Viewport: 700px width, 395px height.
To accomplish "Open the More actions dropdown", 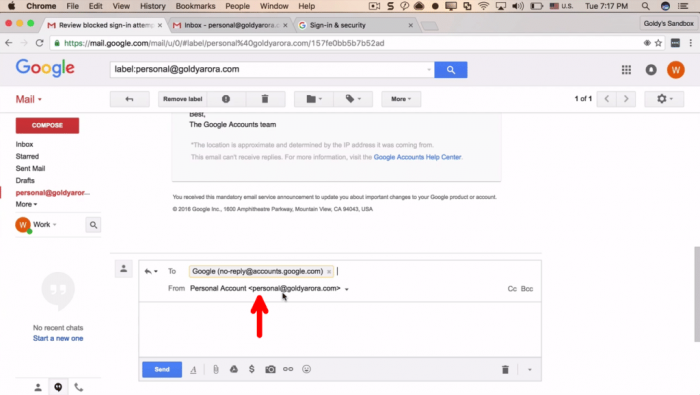I will 401,99.
